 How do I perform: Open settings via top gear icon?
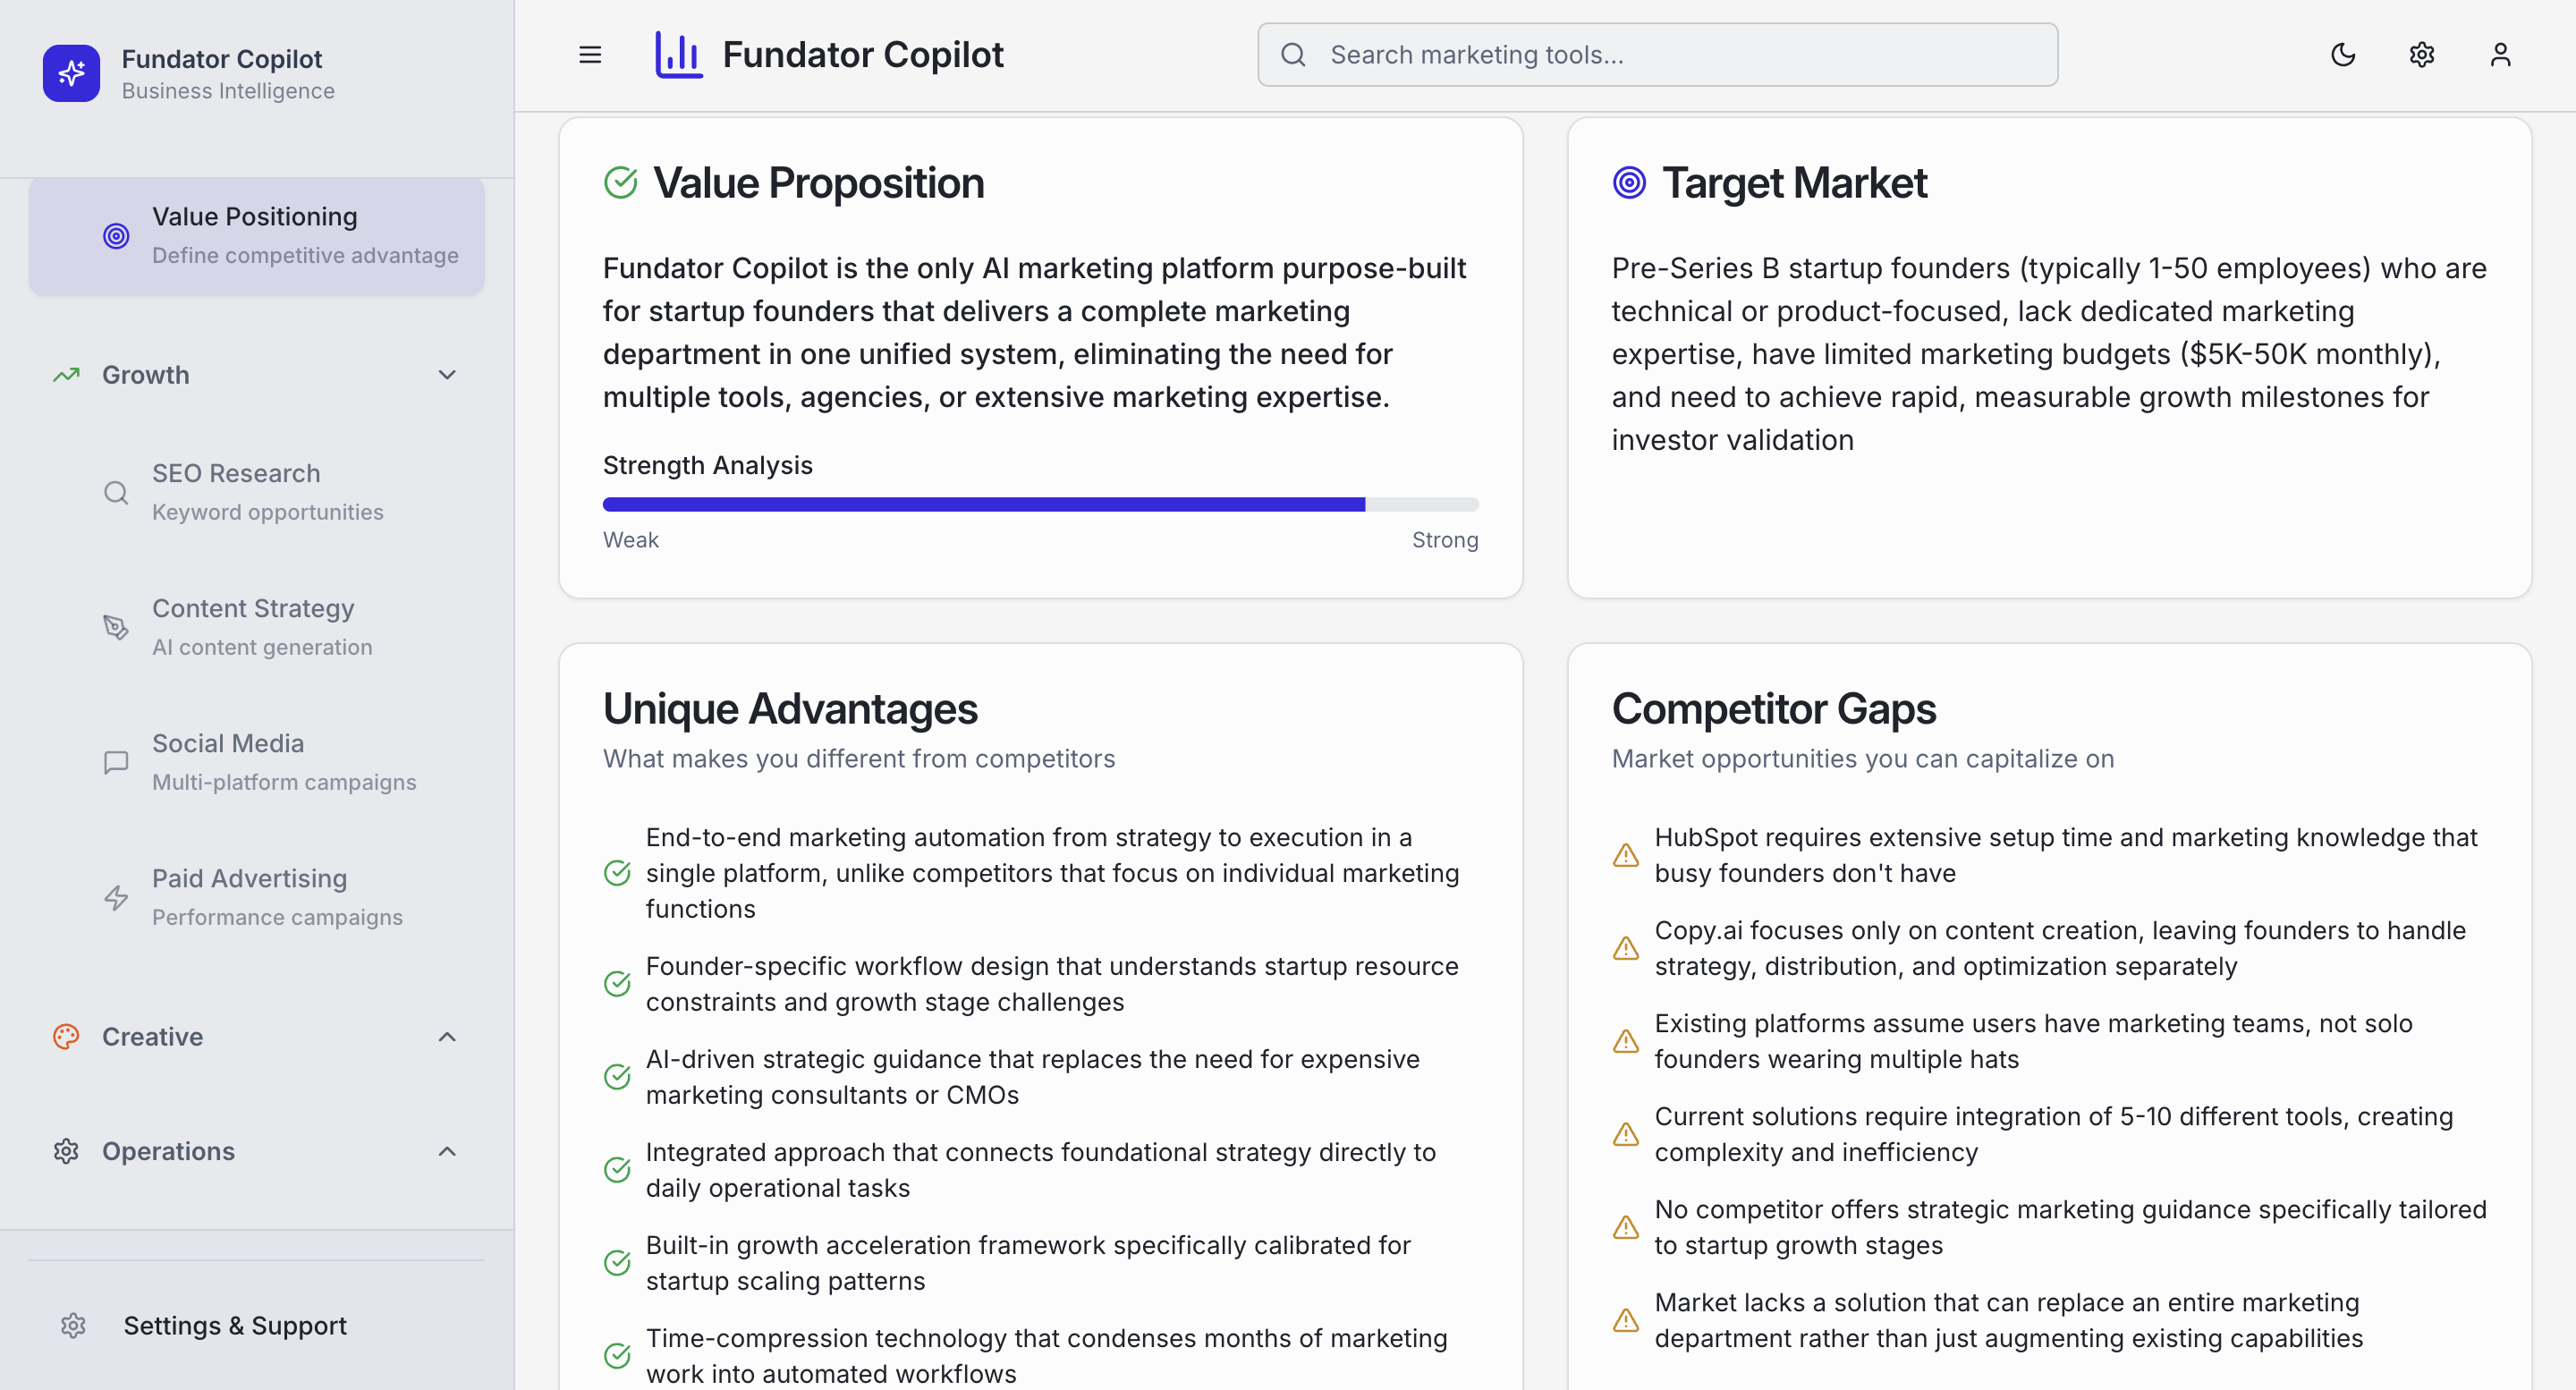(2422, 55)
